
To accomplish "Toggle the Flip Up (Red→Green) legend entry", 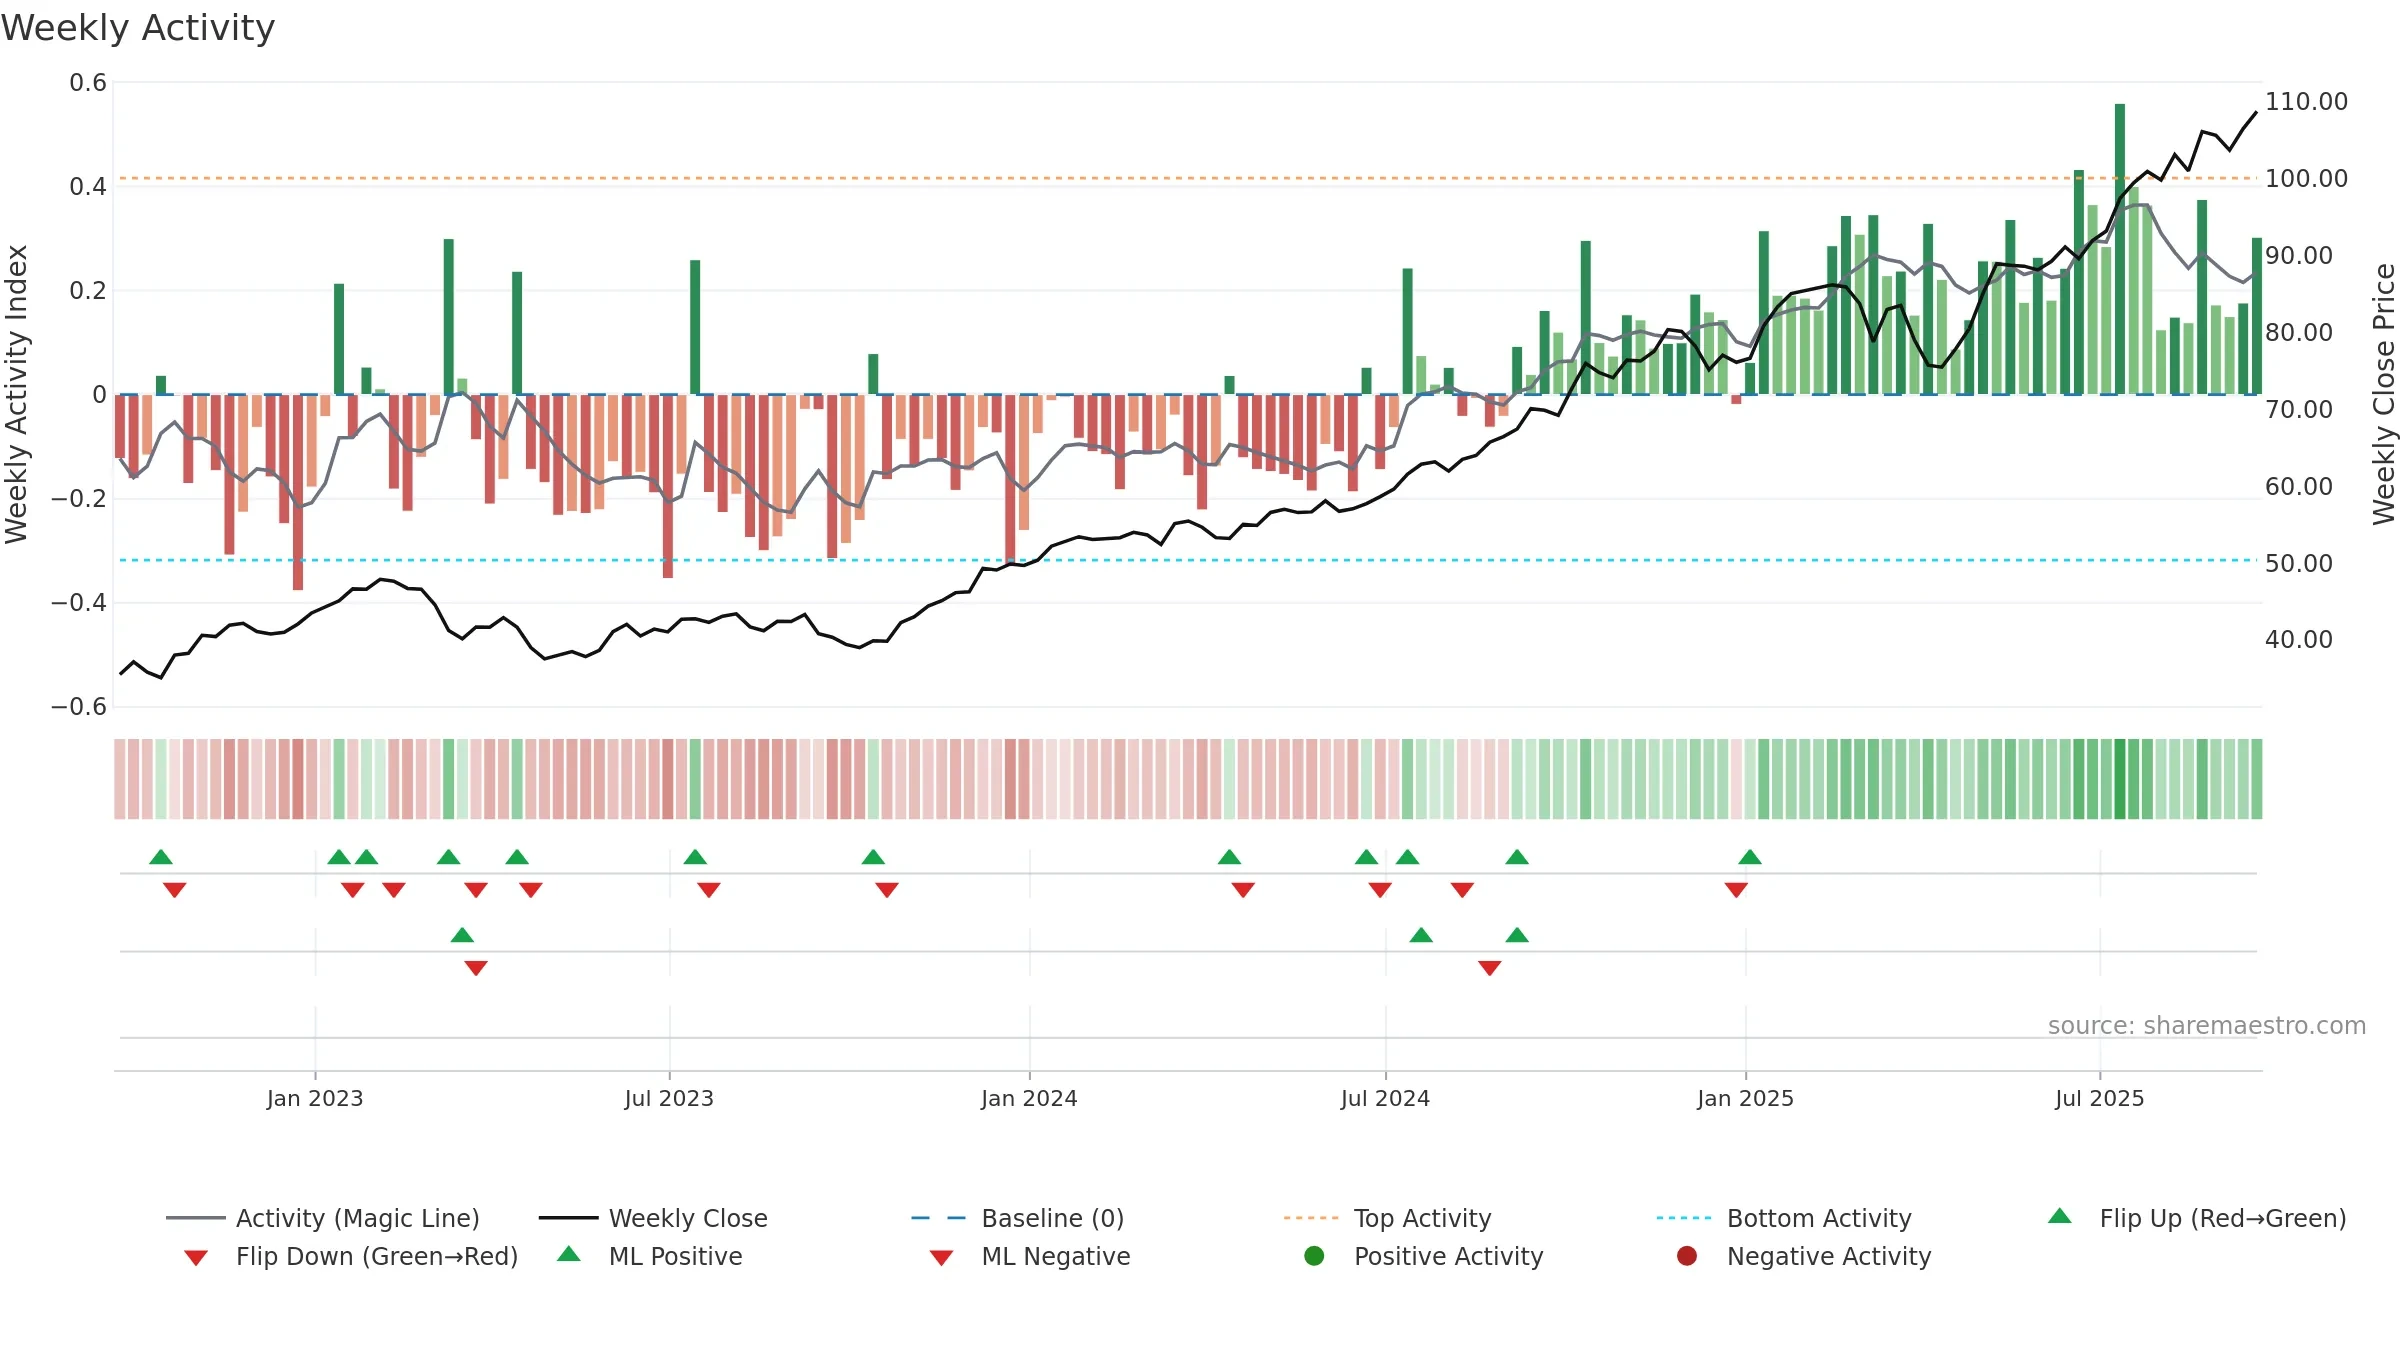I will tap(2197, 1218).
